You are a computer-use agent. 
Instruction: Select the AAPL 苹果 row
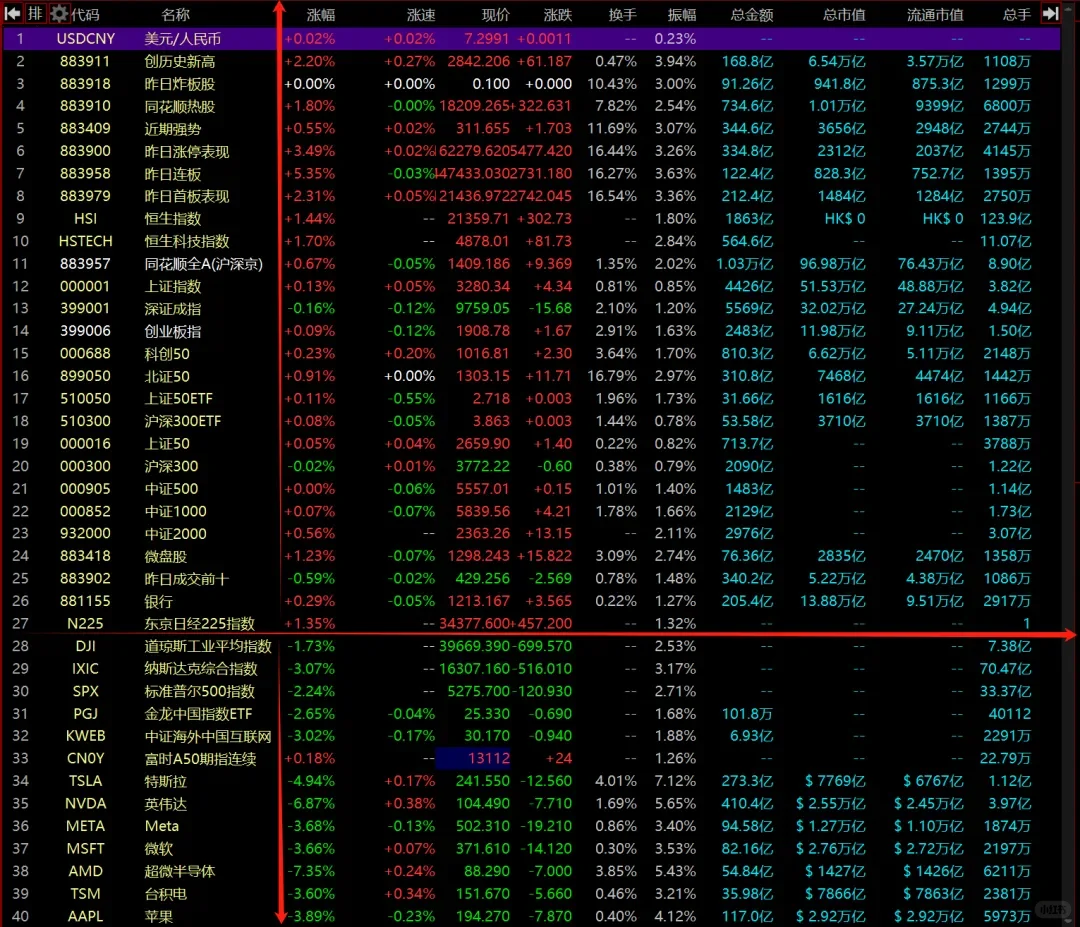[x=532, y=916]
